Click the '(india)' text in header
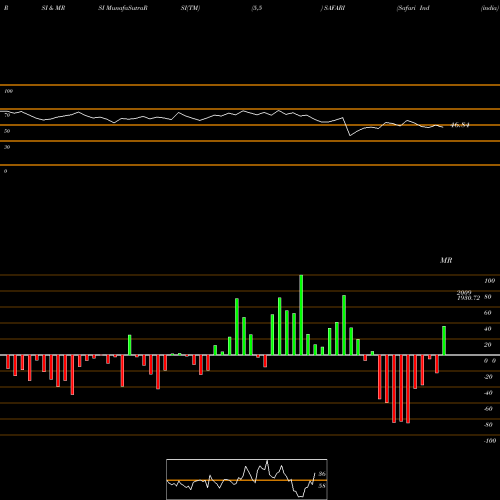 [x=490, y=8]
